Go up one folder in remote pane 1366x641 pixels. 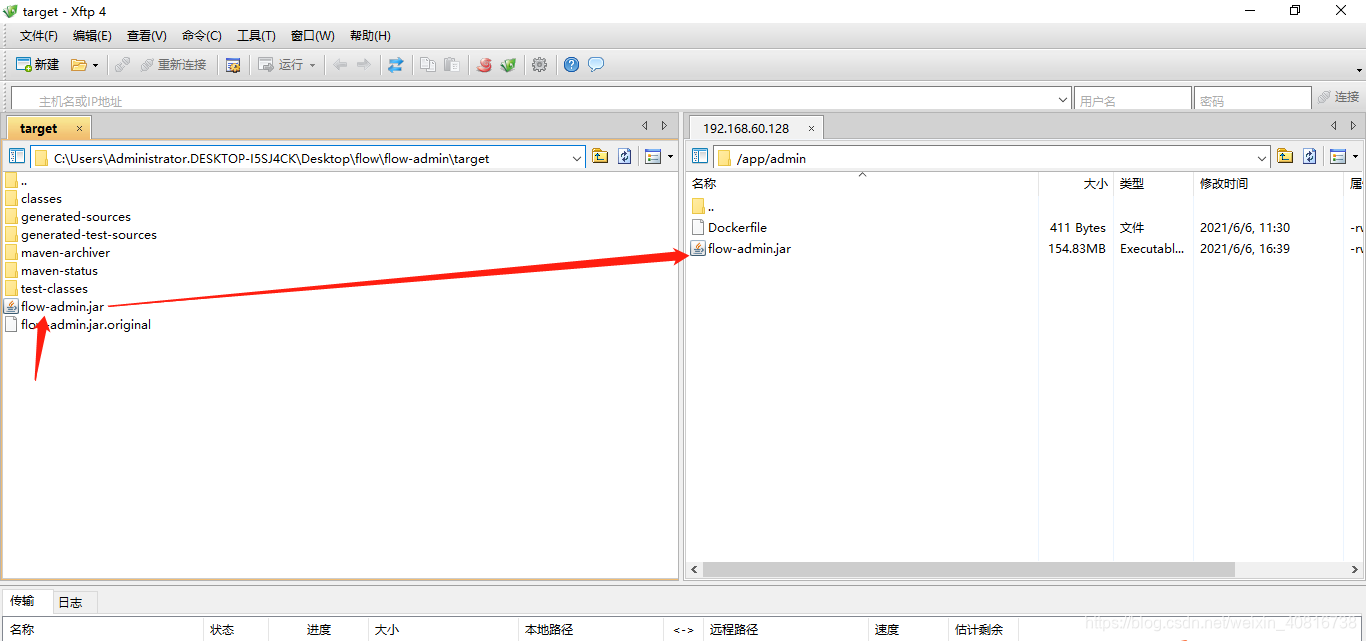[1285, 157]
